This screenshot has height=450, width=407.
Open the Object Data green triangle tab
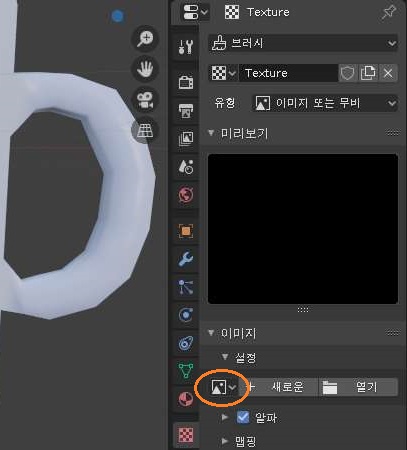coord(186,371)
